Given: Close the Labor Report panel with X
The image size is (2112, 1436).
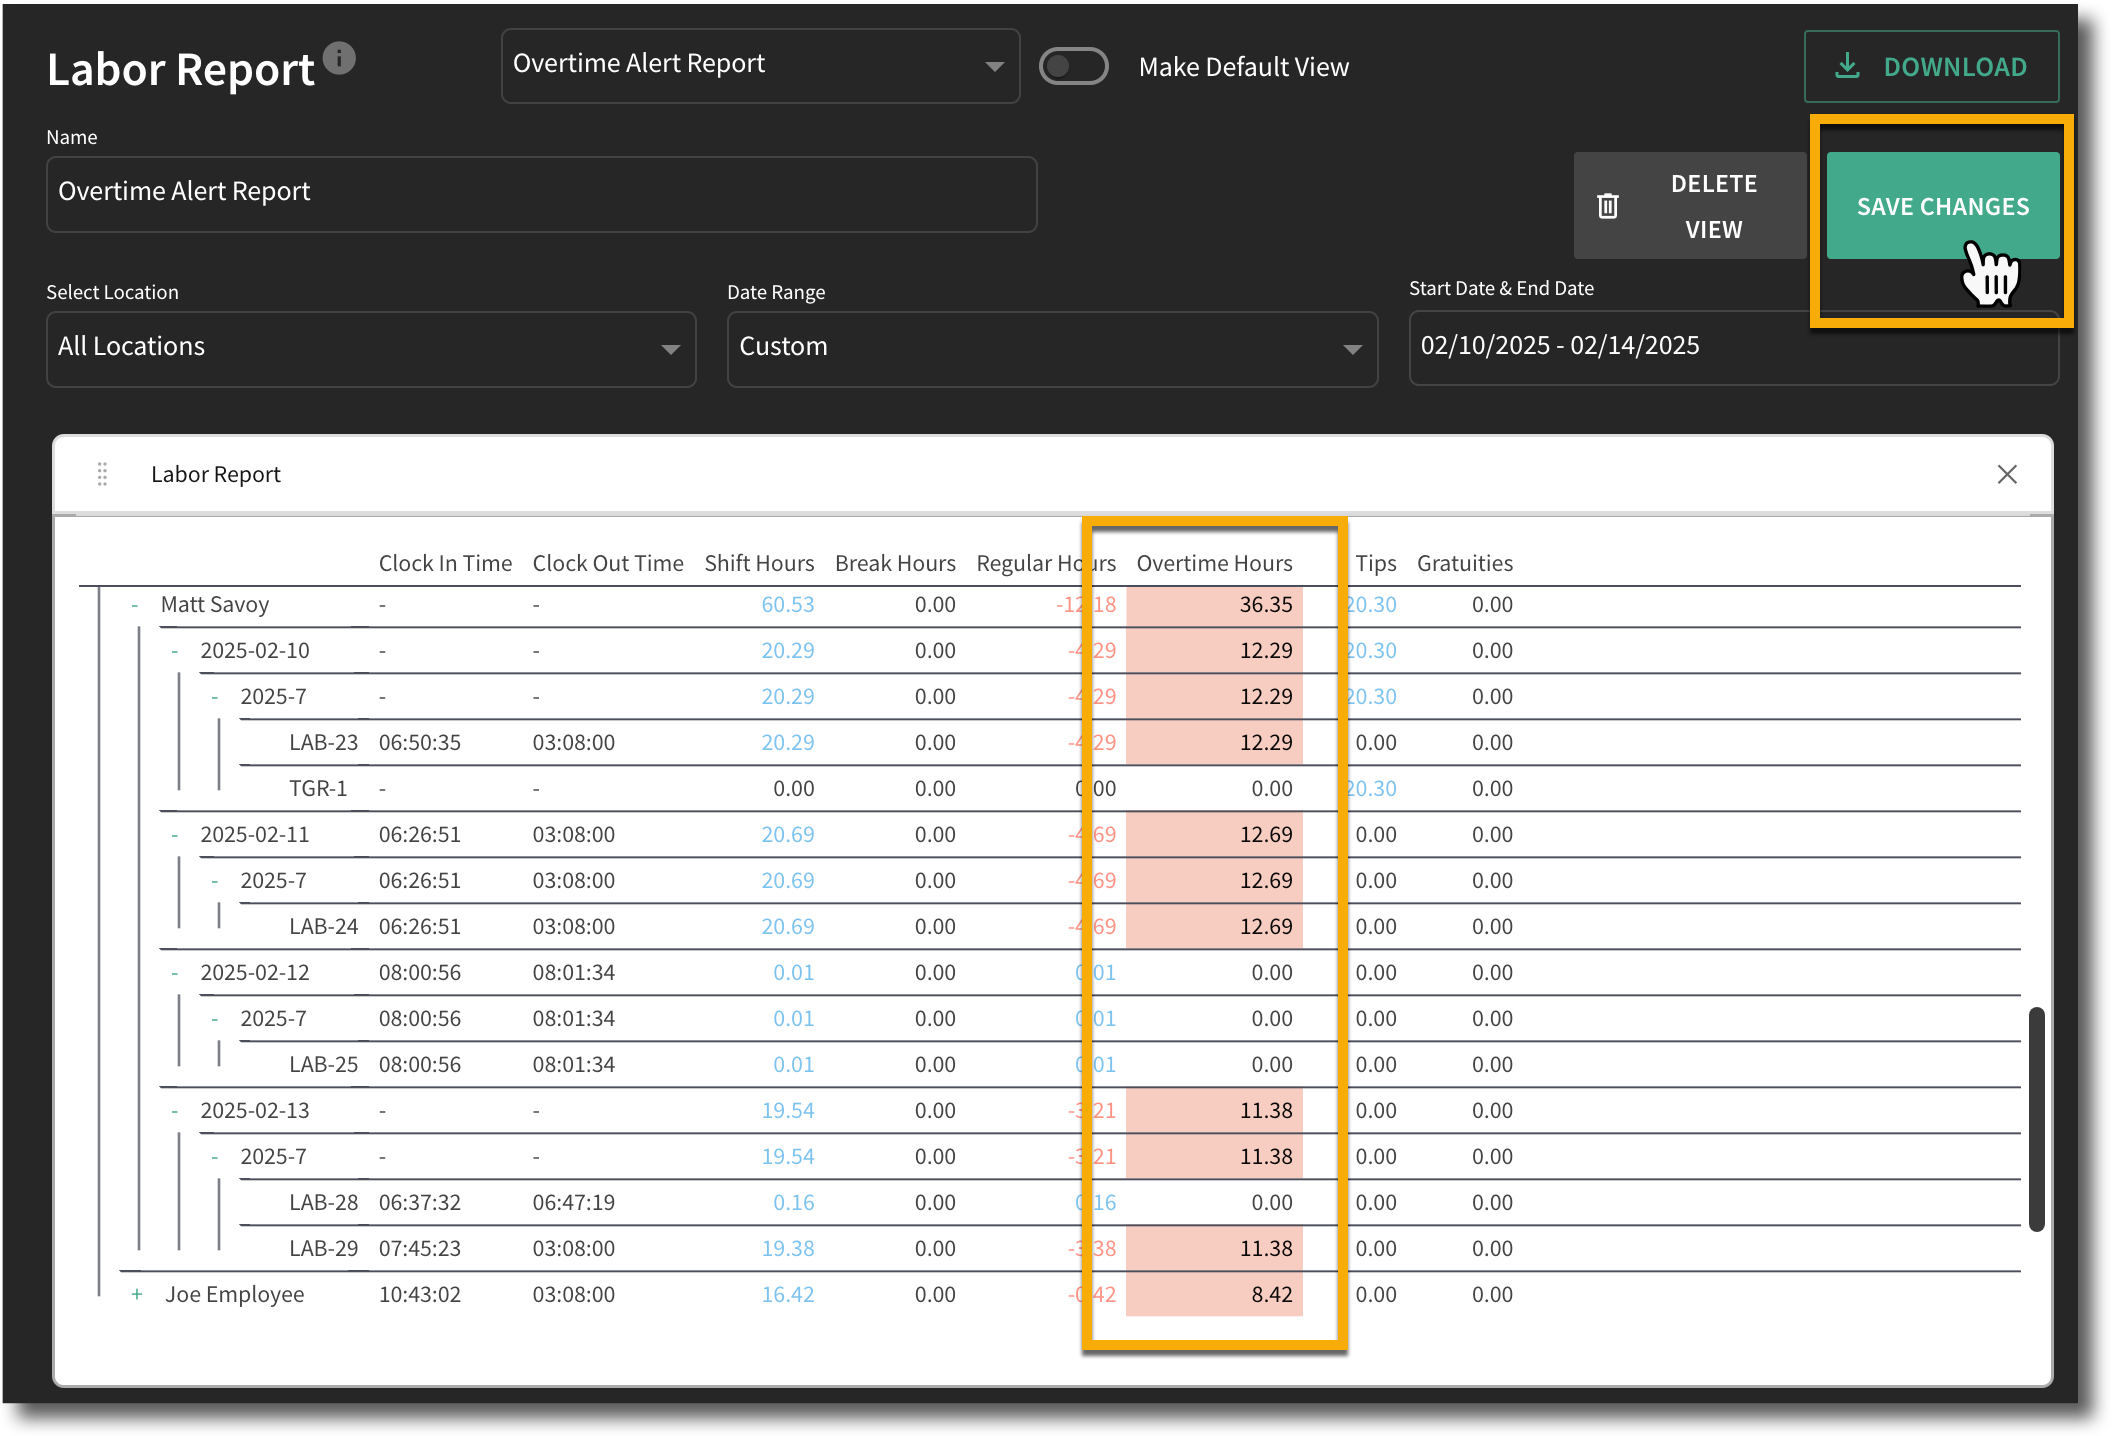Looking at the screenshot, I should (x=2007, y=474).
